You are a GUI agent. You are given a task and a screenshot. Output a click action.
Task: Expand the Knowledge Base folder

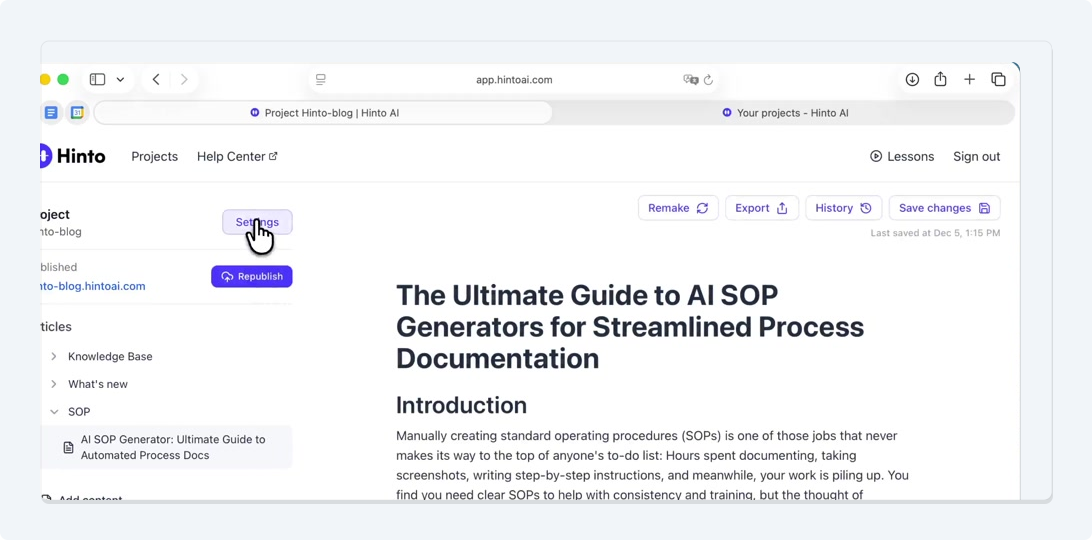(54, 356)
